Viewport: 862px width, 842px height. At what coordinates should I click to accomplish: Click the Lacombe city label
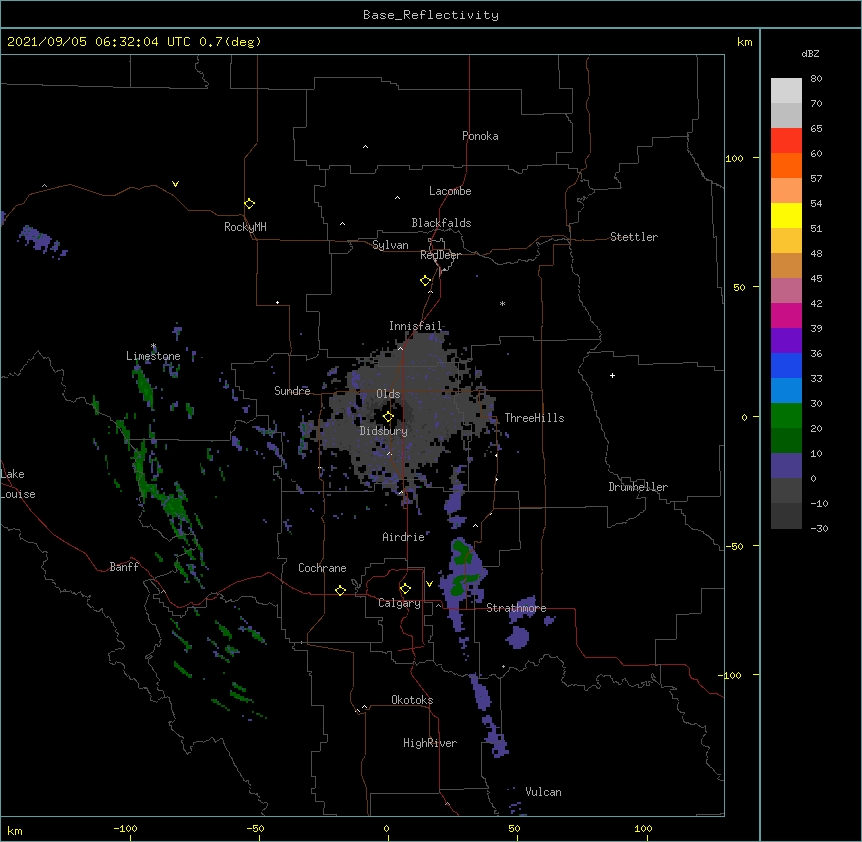[x=450, y=191]
